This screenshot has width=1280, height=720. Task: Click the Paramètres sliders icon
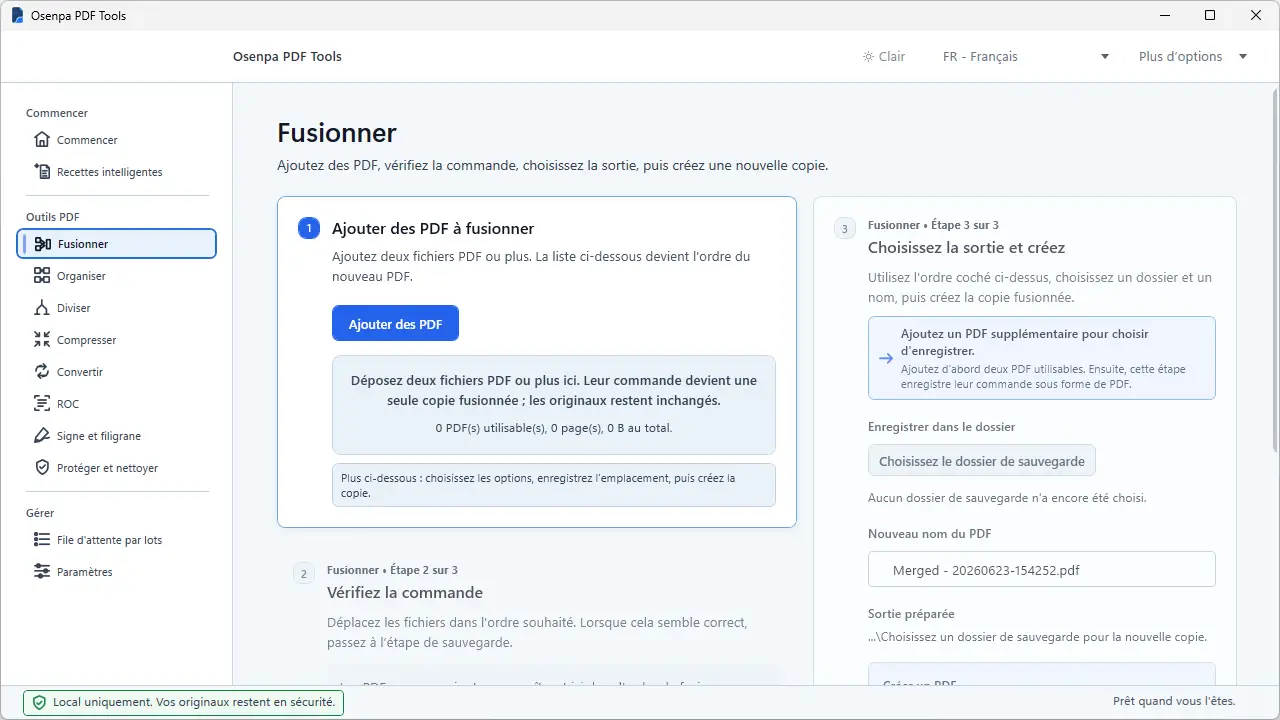[x=42, y=572]
